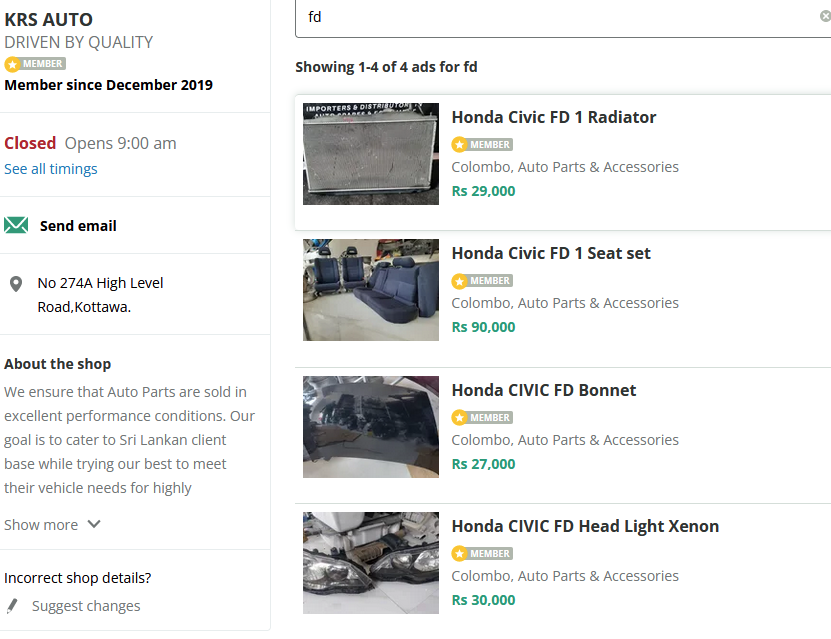Click 'Member since December 2019' text
This screenshot has height=639, width=831.
pyautogui.click(x=109, y=85)
